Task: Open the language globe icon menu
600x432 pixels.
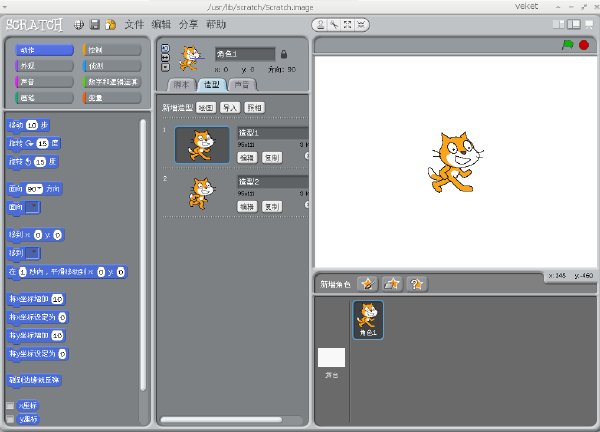Action: [x=79, y=25]
